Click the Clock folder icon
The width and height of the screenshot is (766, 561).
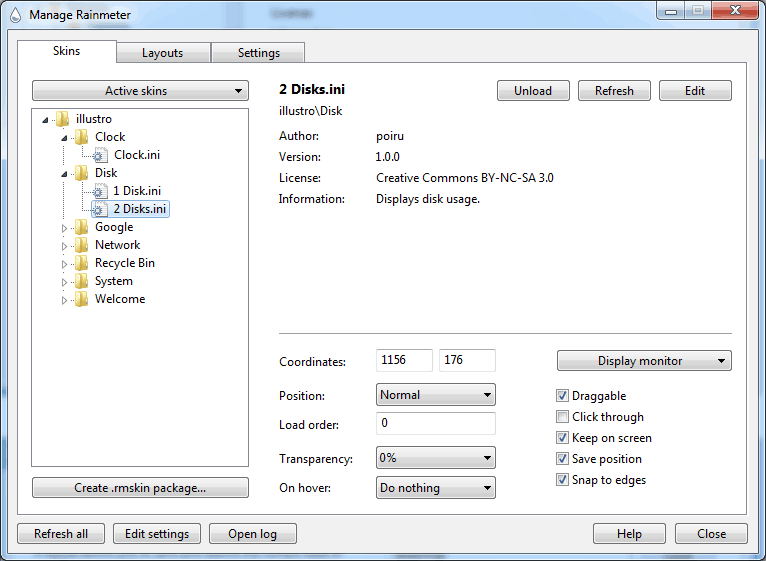[81, 137]
